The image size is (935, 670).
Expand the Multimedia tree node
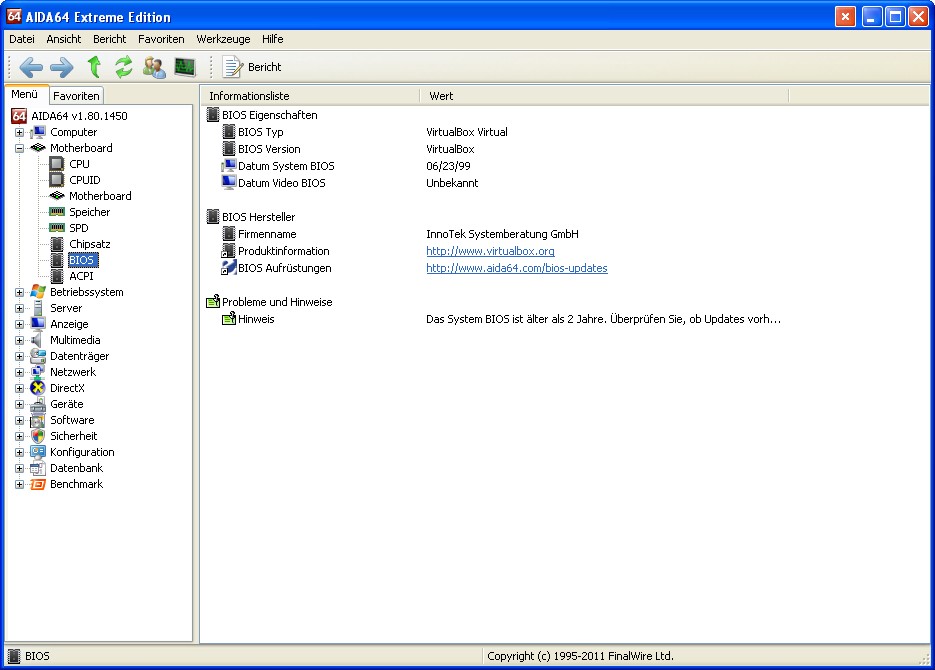[20, 340]
